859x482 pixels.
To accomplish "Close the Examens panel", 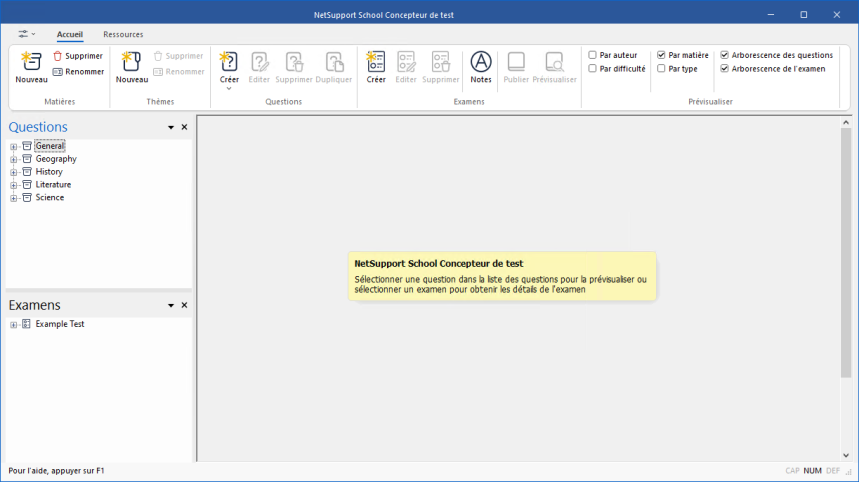I will pyautogui.click(x=185, y=305).
